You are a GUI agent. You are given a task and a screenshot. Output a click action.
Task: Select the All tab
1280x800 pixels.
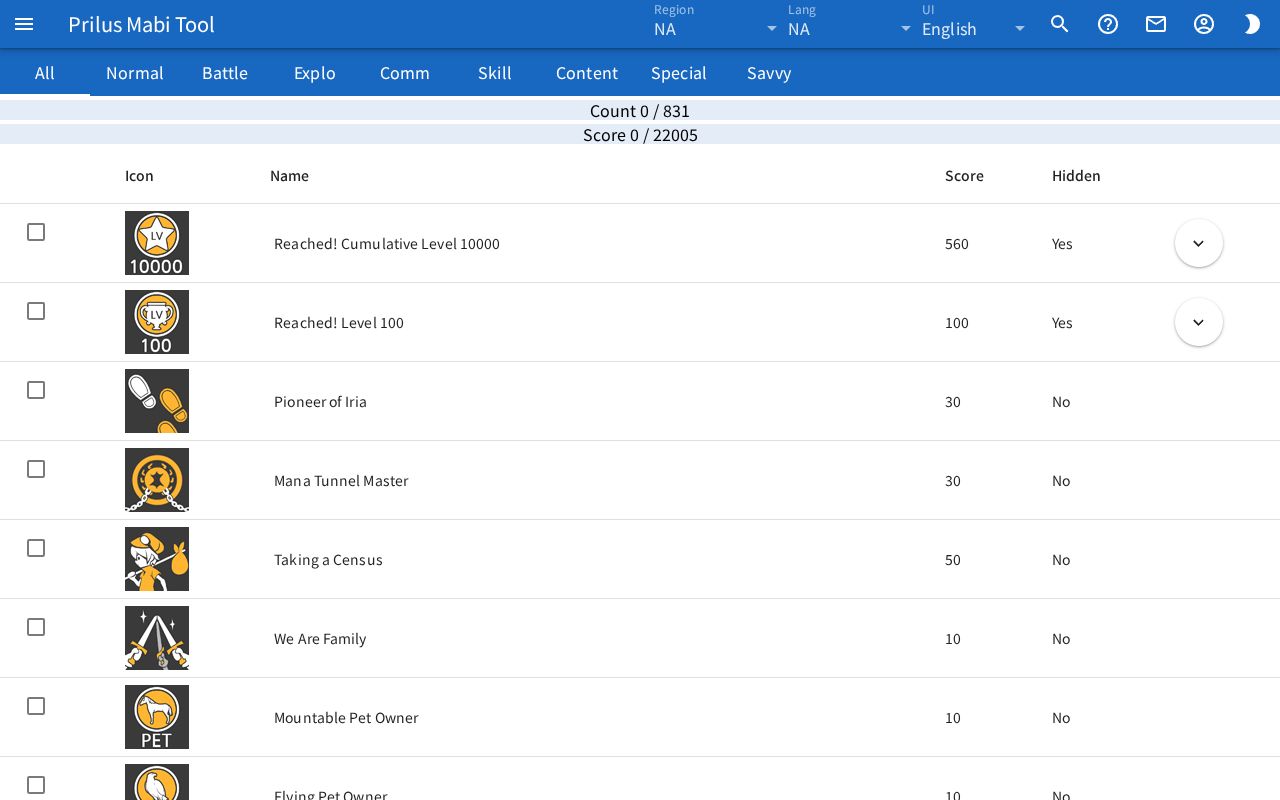point(45,73)
